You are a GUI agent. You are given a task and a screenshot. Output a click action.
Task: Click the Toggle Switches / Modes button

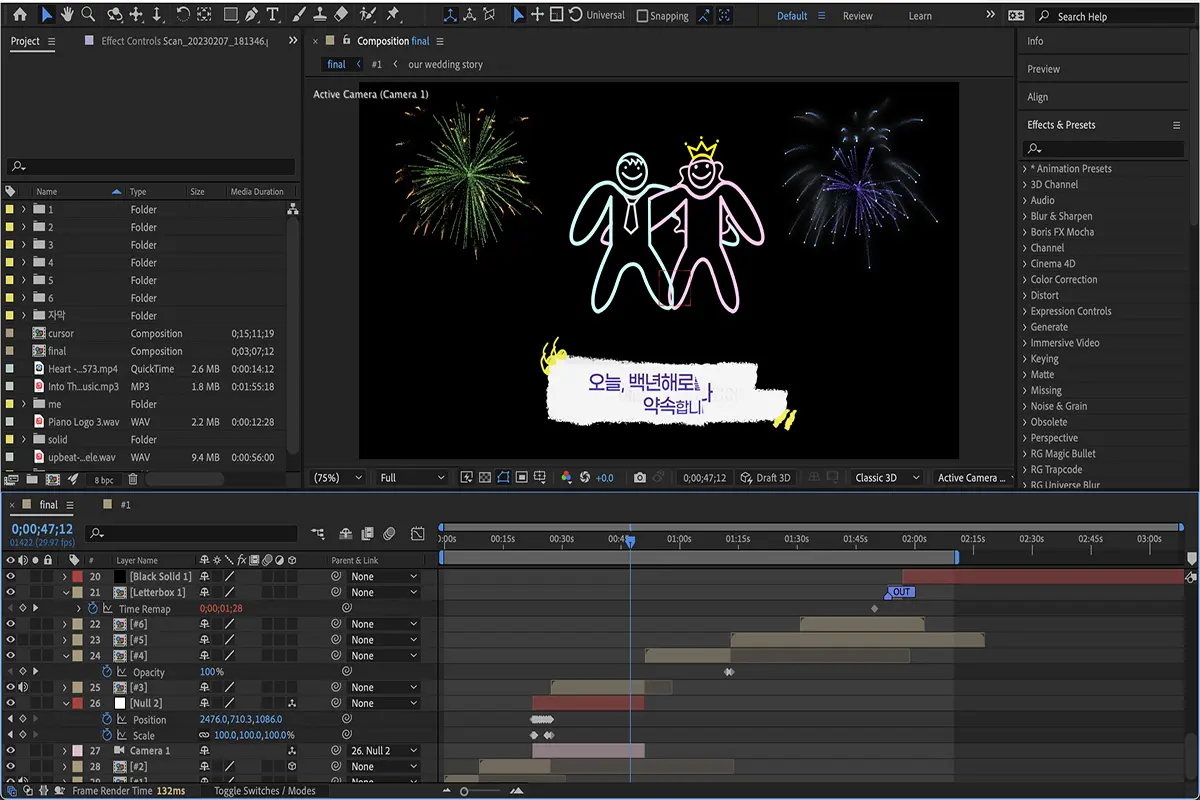pos(264,791)
